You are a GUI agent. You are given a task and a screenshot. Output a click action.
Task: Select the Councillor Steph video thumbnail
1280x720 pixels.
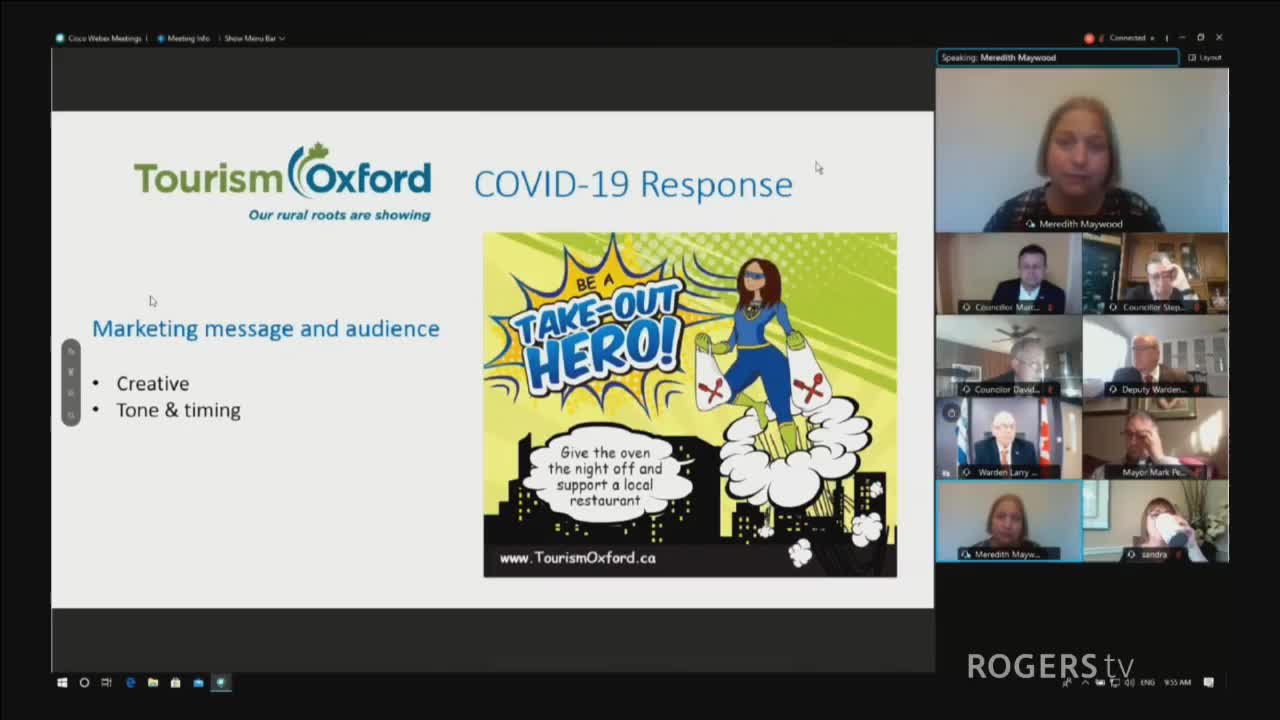pyautogui.click(x=1155, y=273)
